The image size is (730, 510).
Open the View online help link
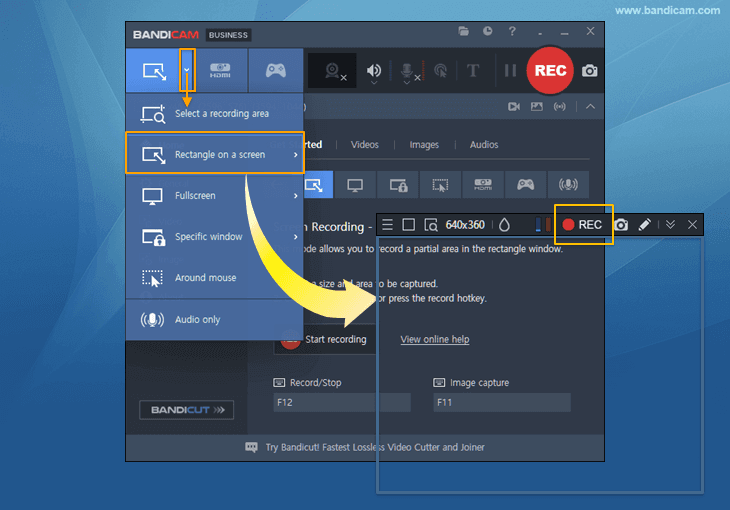(x=435, y=339)
